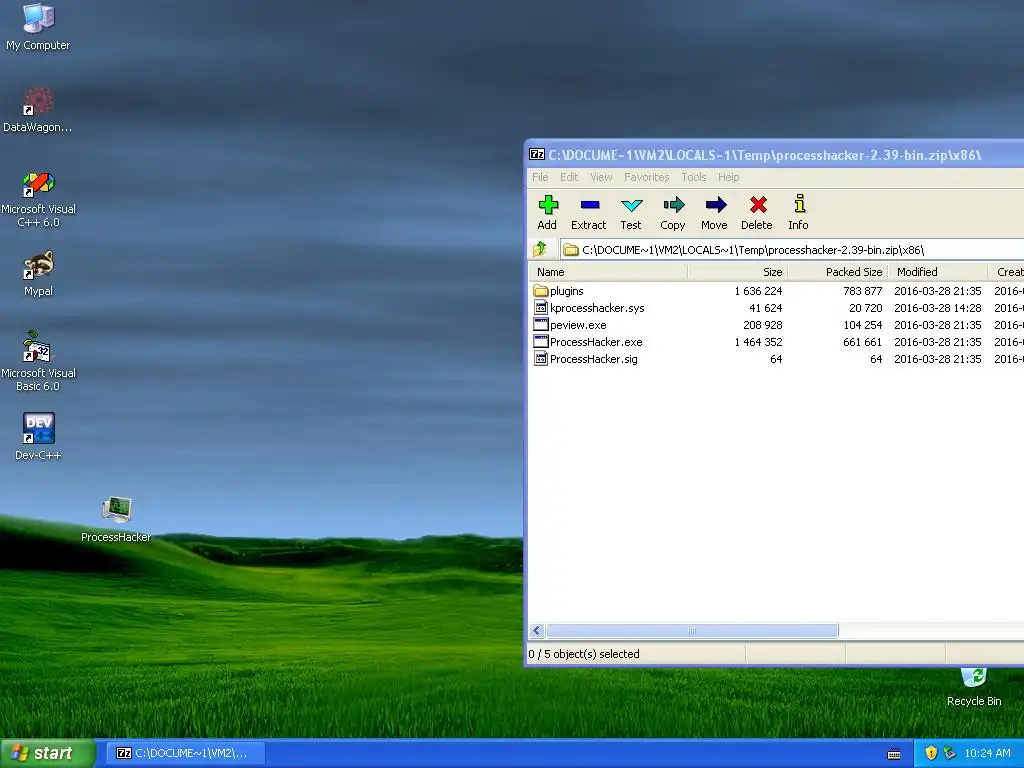Click the packed size value 20 720
This screenshot has height=768, width=1024.
point(866,308)
